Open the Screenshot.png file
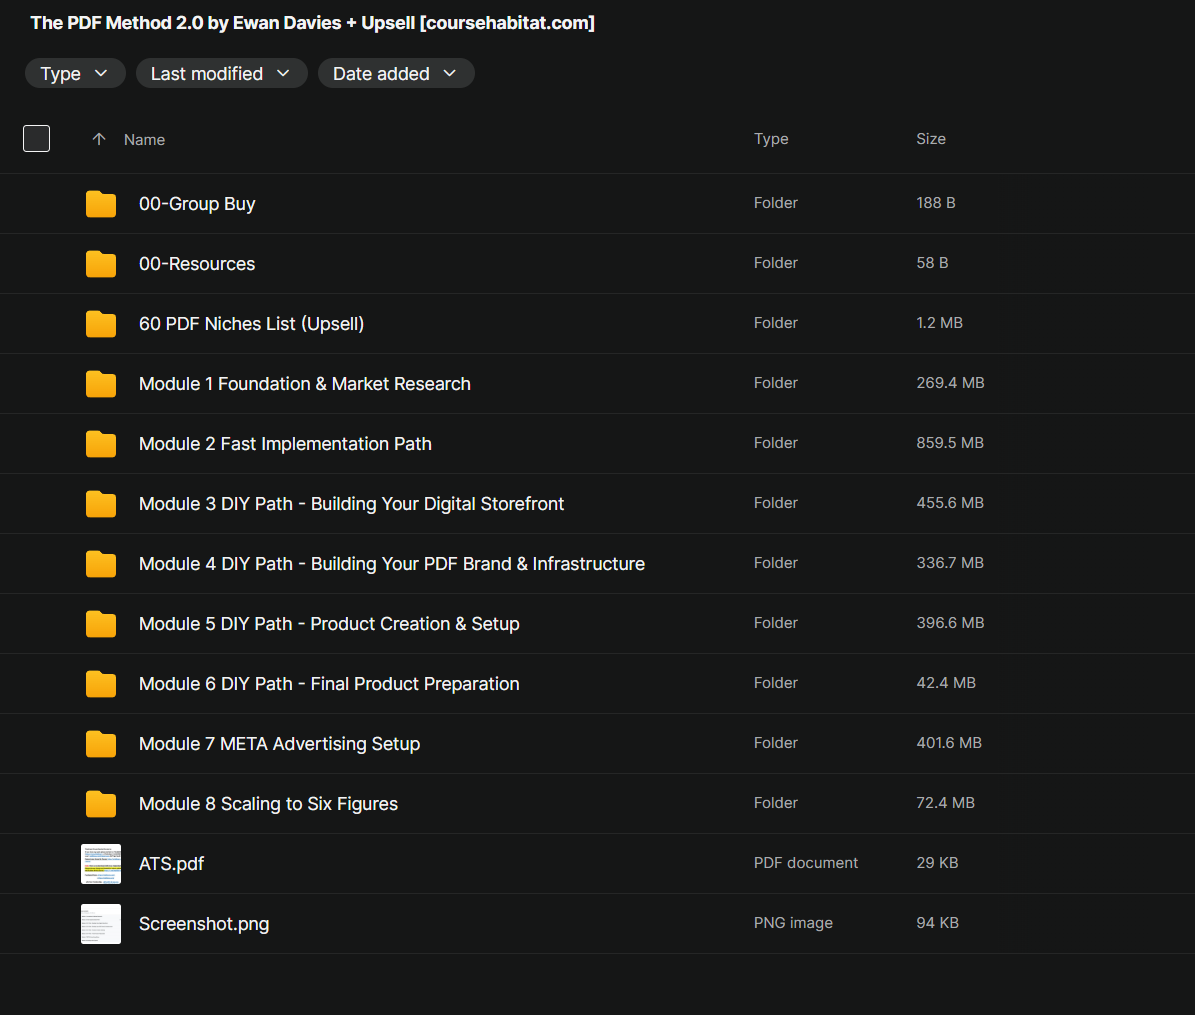The image size is (1195, 1015). coord(204,923)
